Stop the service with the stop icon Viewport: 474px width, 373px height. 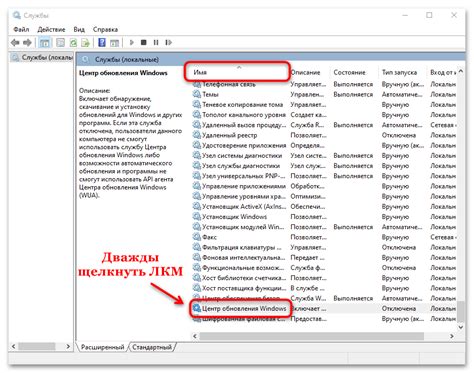click(x=144, y=43)
